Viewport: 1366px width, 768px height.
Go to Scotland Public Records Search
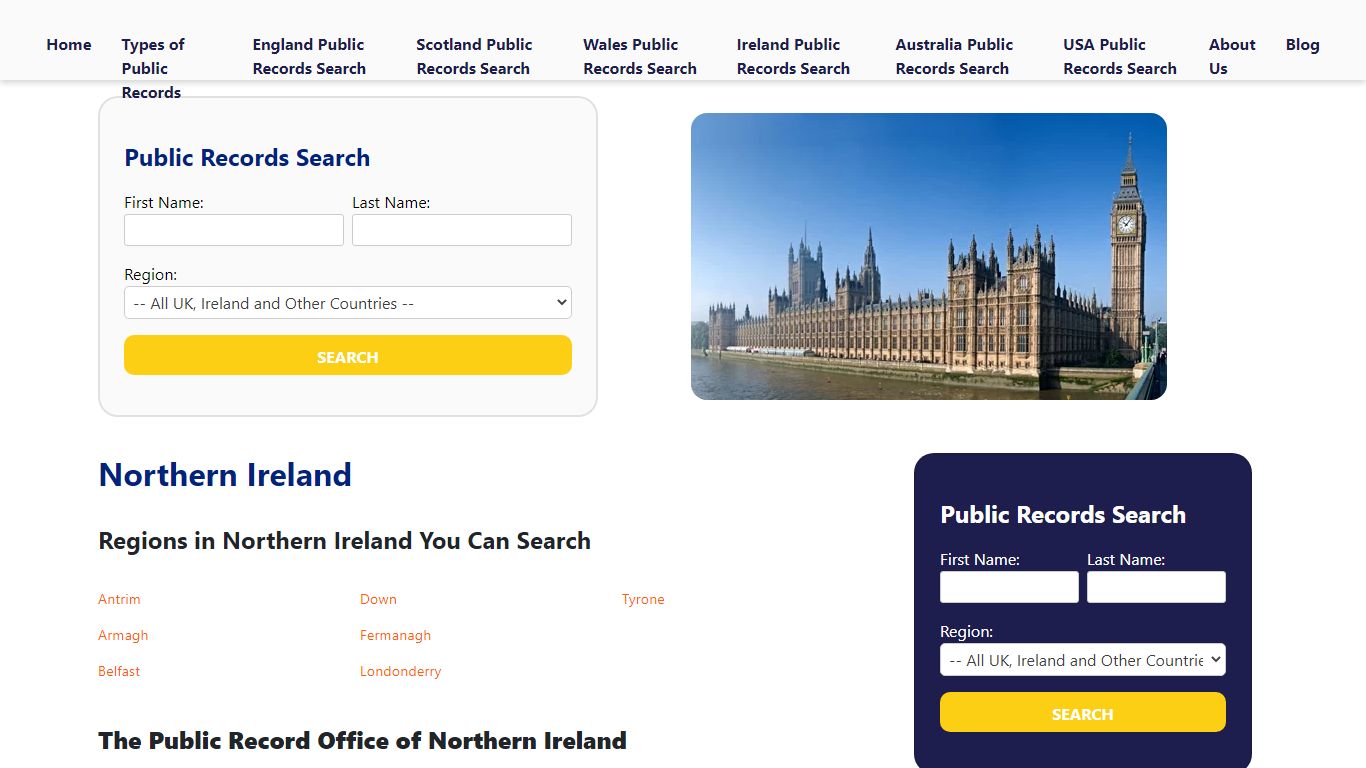click(x=474, y=57)
